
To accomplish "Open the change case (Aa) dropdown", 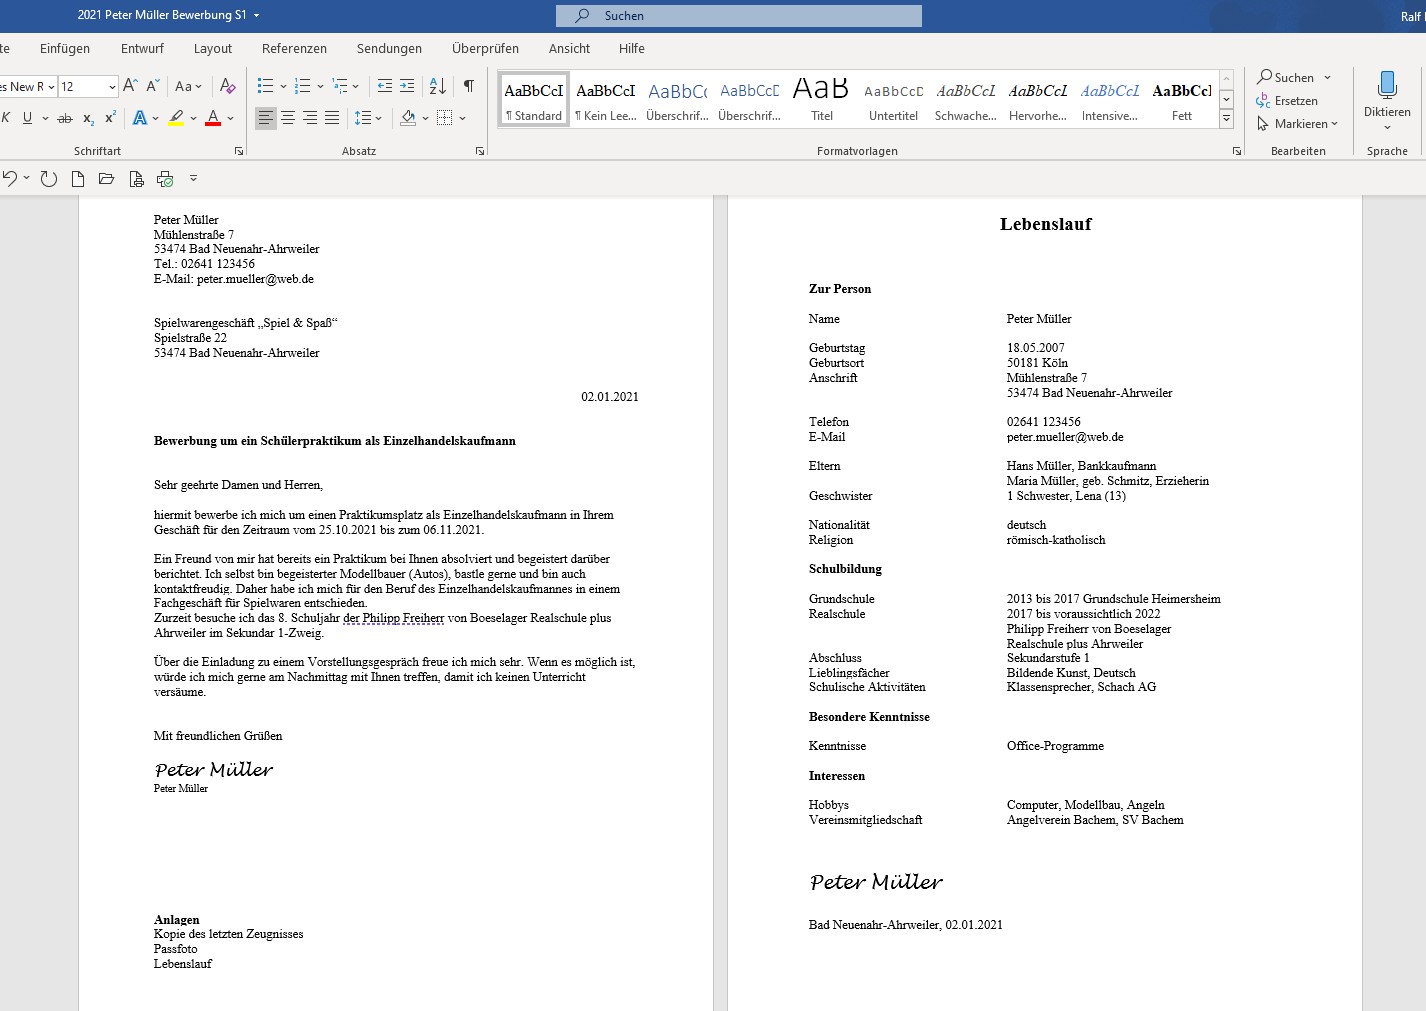I will point(188,86).
